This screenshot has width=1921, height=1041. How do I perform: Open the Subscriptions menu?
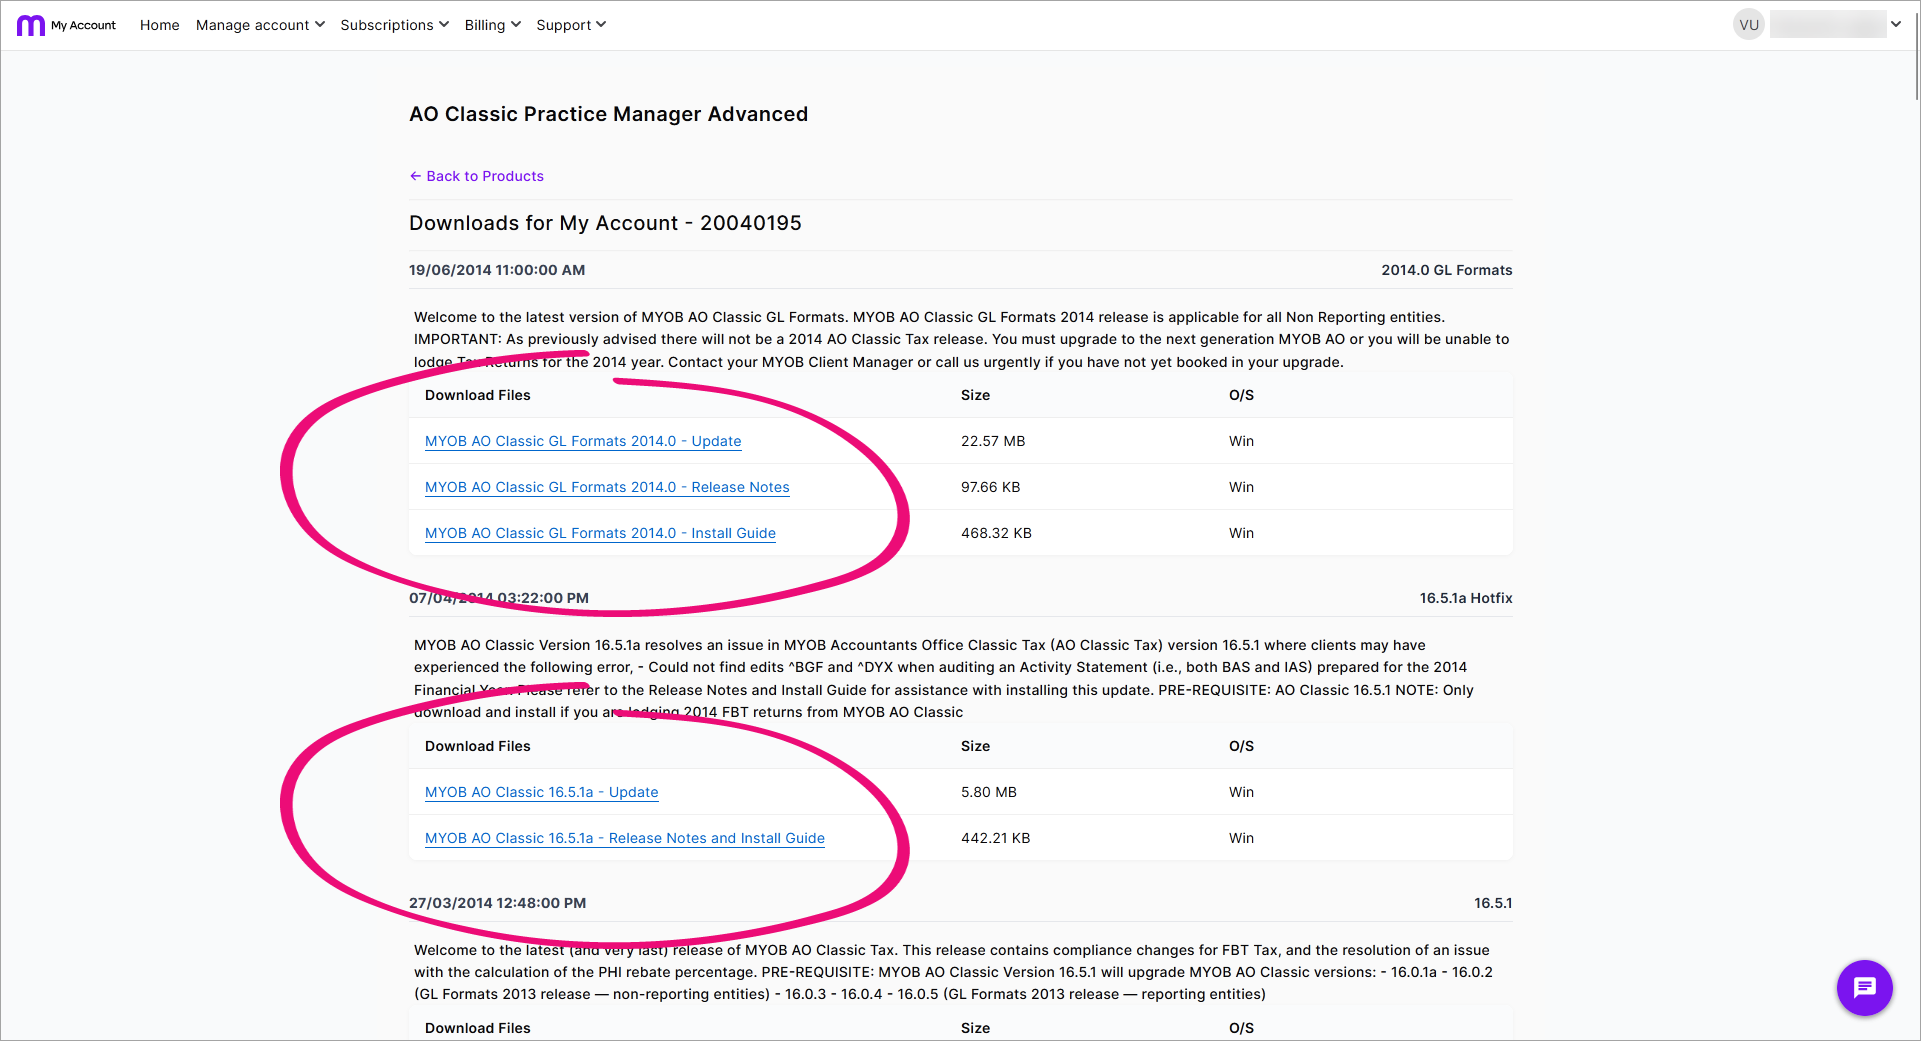pyautogui.click(x=395, y=25)
